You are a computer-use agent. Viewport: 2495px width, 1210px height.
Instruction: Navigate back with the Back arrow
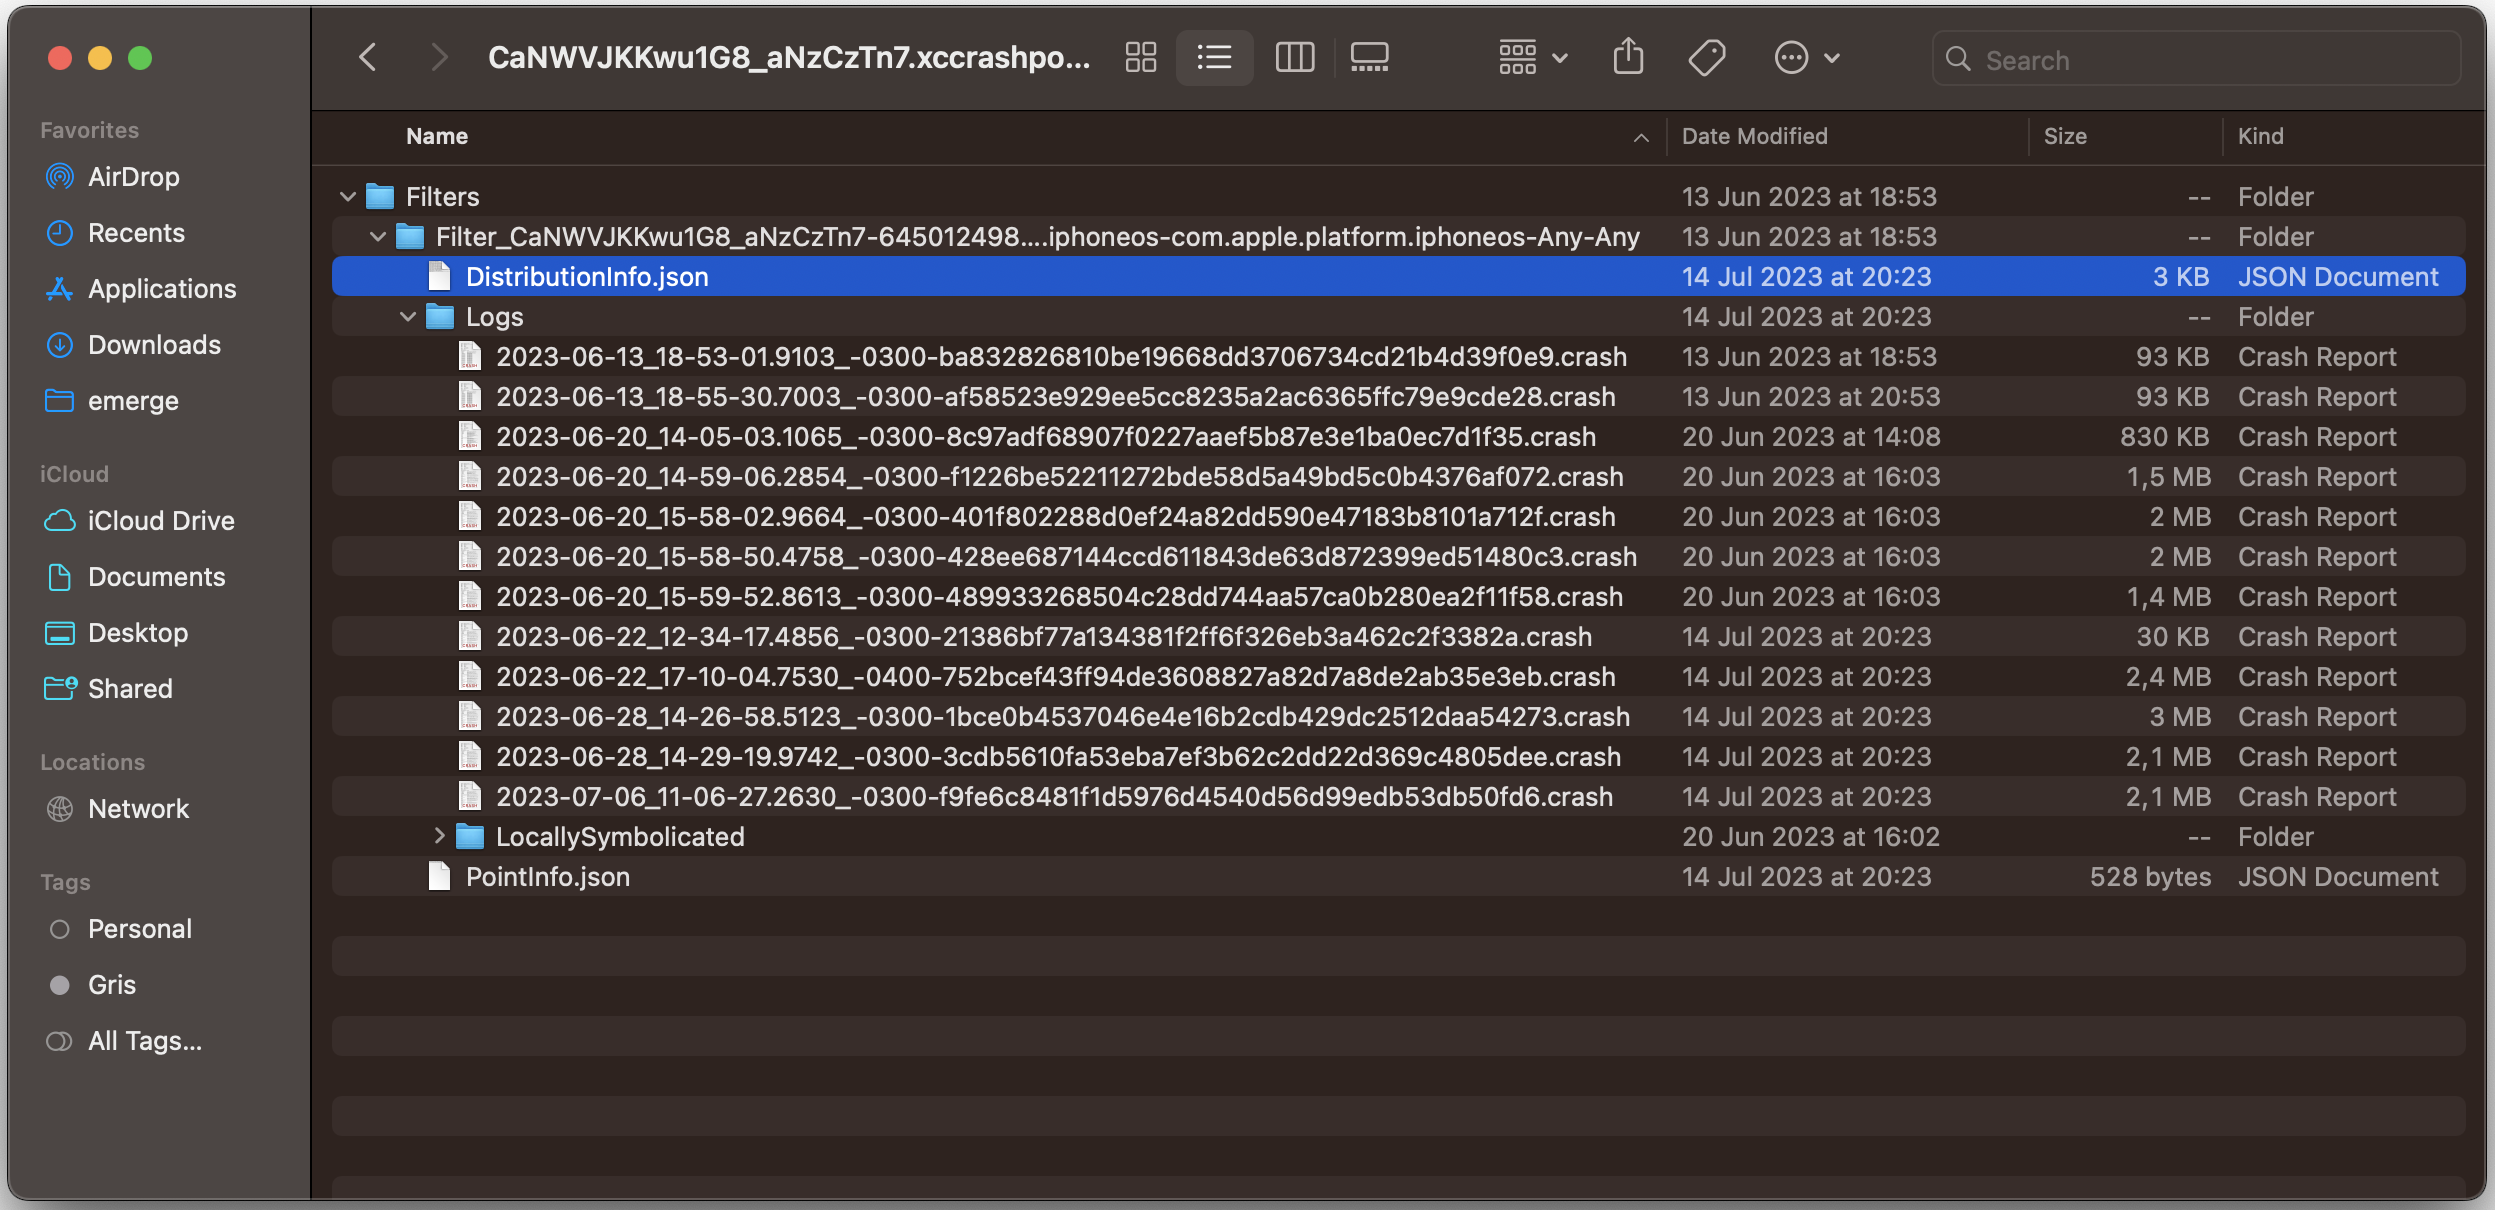369,57
